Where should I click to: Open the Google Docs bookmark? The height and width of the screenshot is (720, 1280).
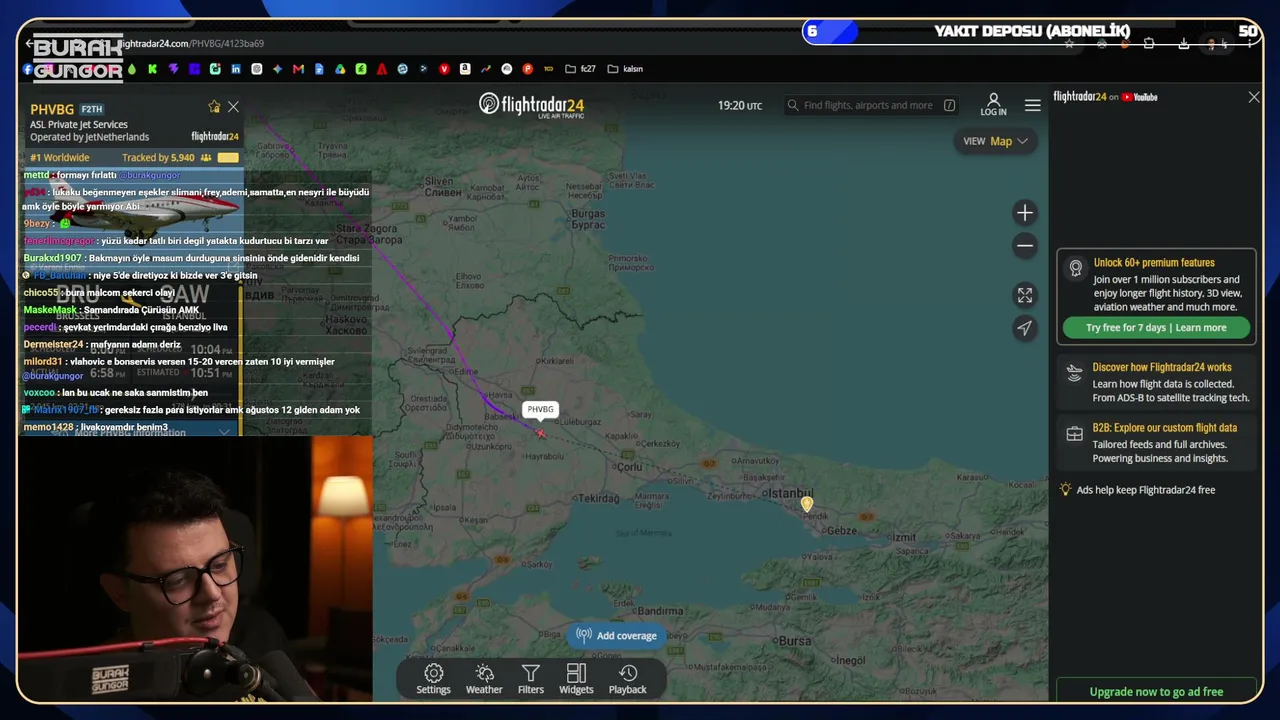[x=319, y=69]
